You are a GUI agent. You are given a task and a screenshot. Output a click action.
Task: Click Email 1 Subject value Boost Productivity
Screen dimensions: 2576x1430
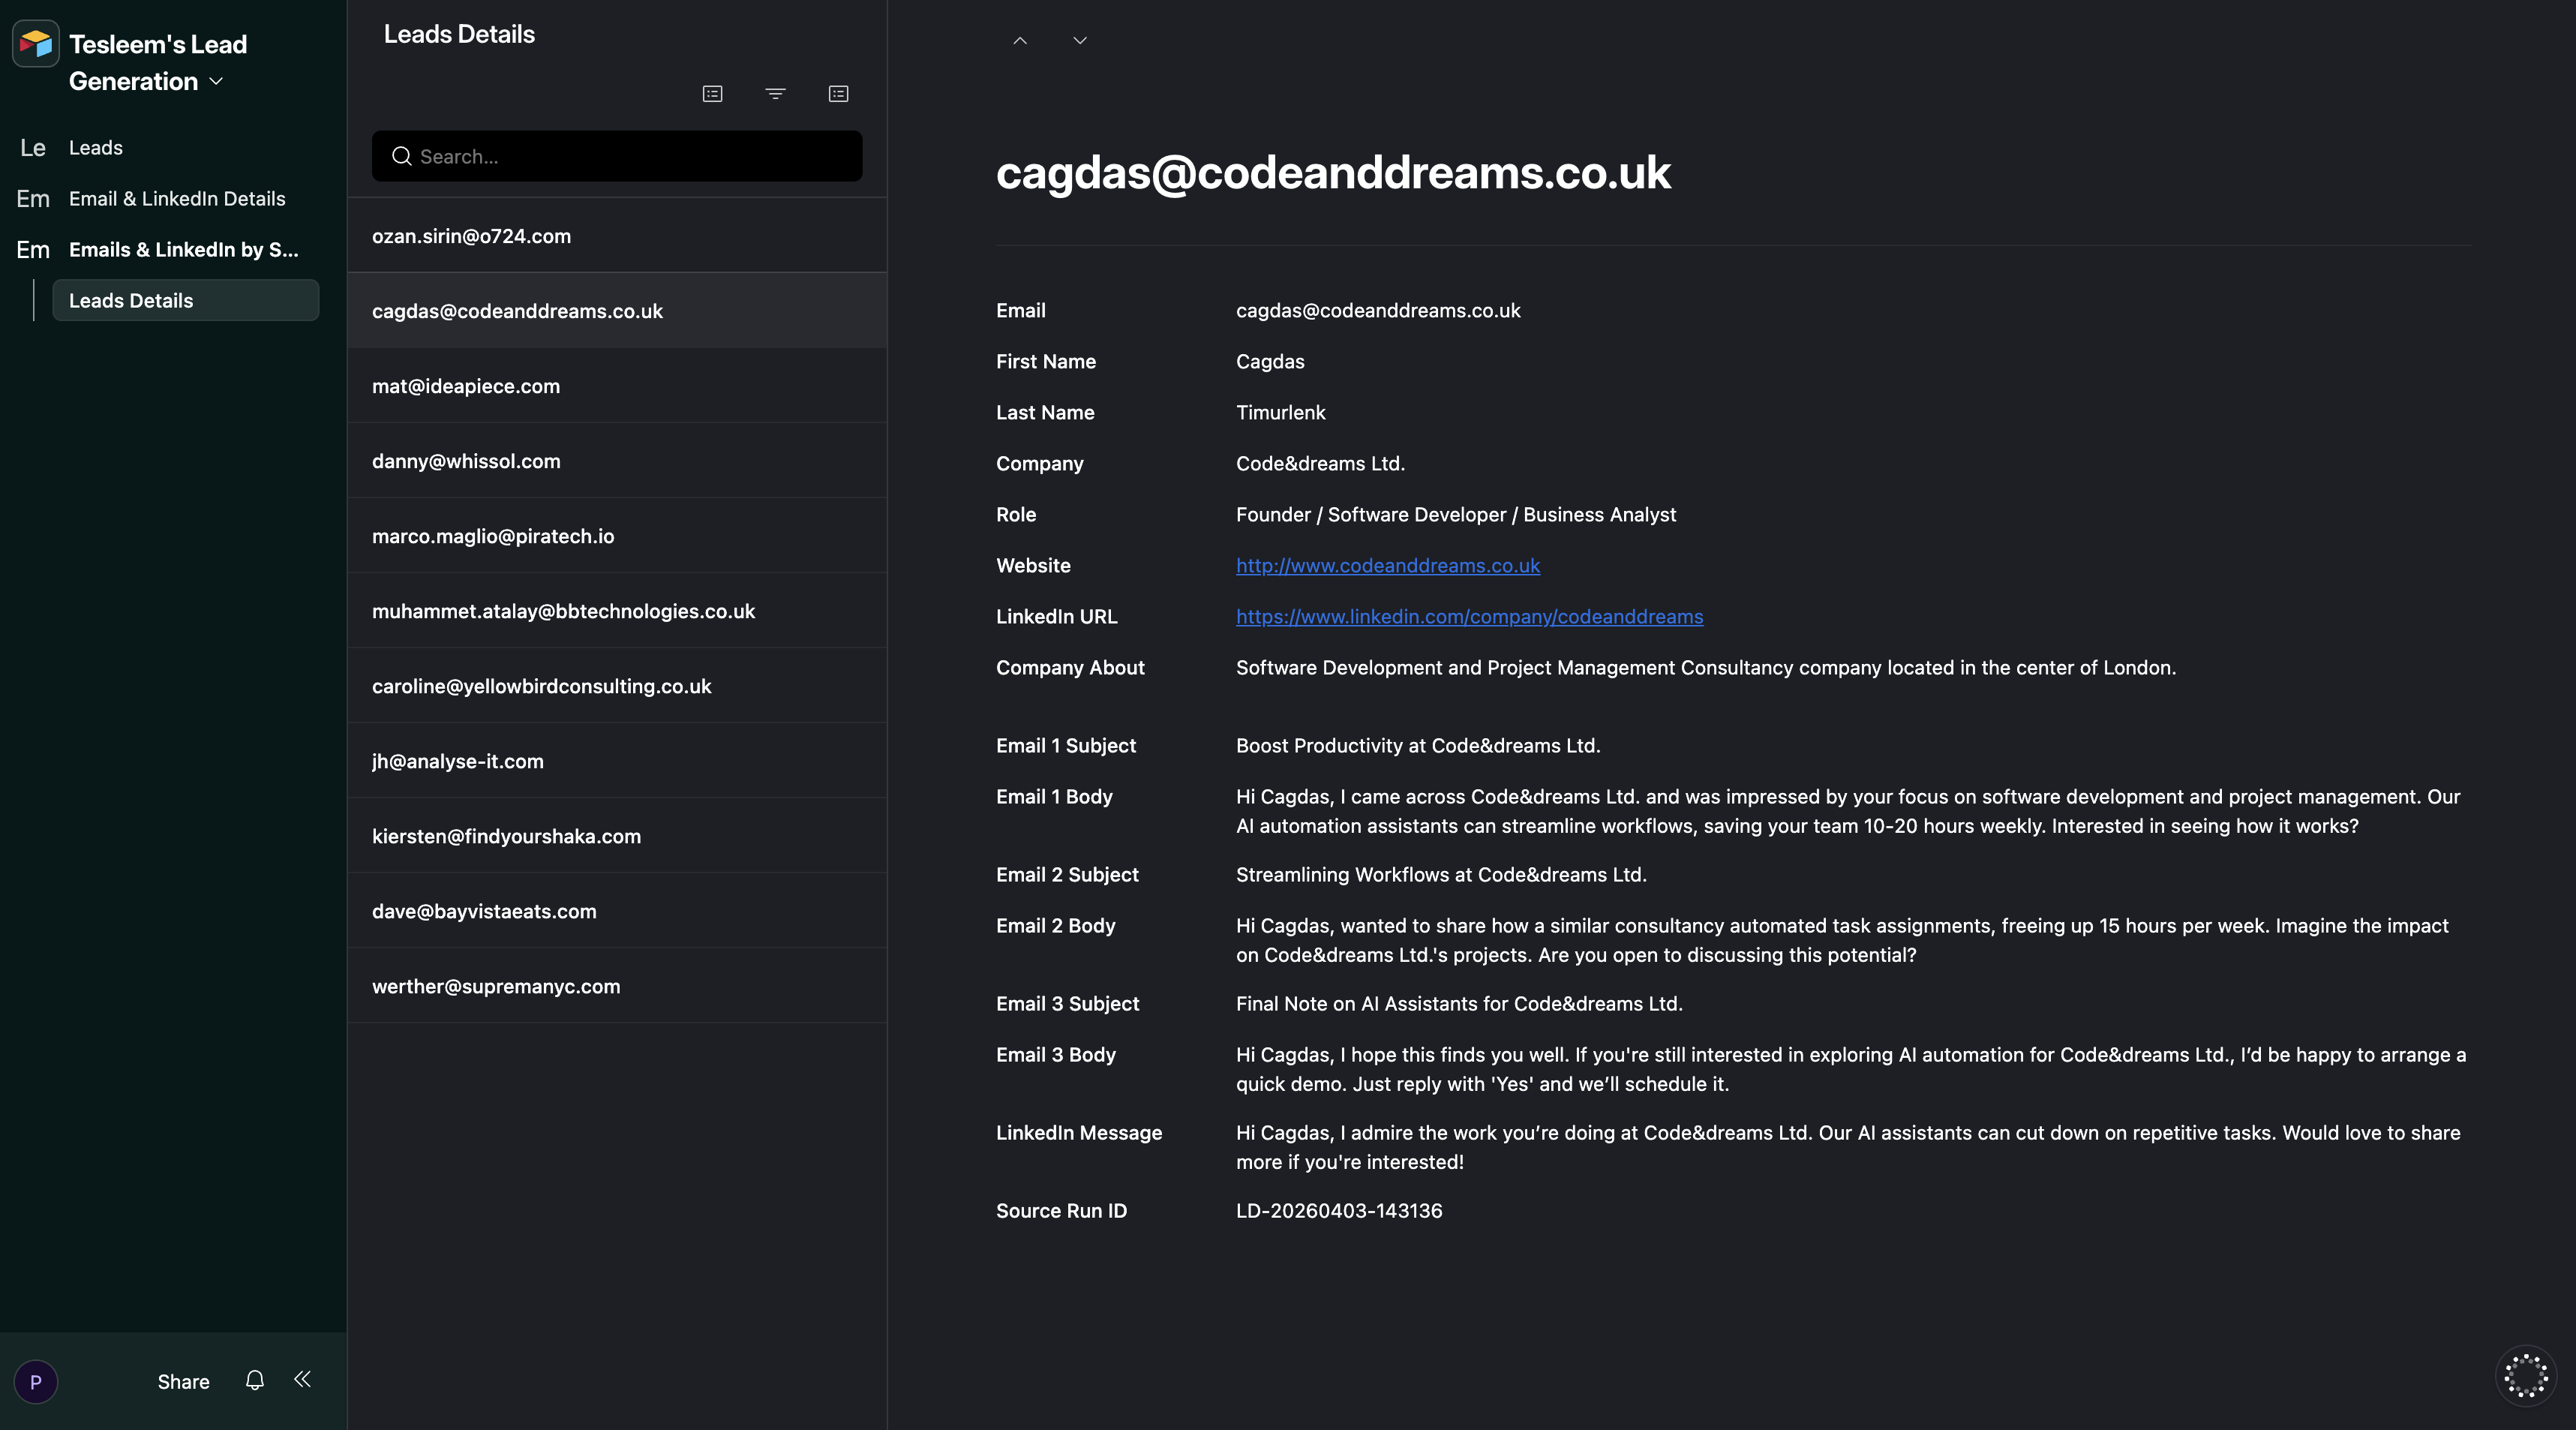click(1418, 746)
